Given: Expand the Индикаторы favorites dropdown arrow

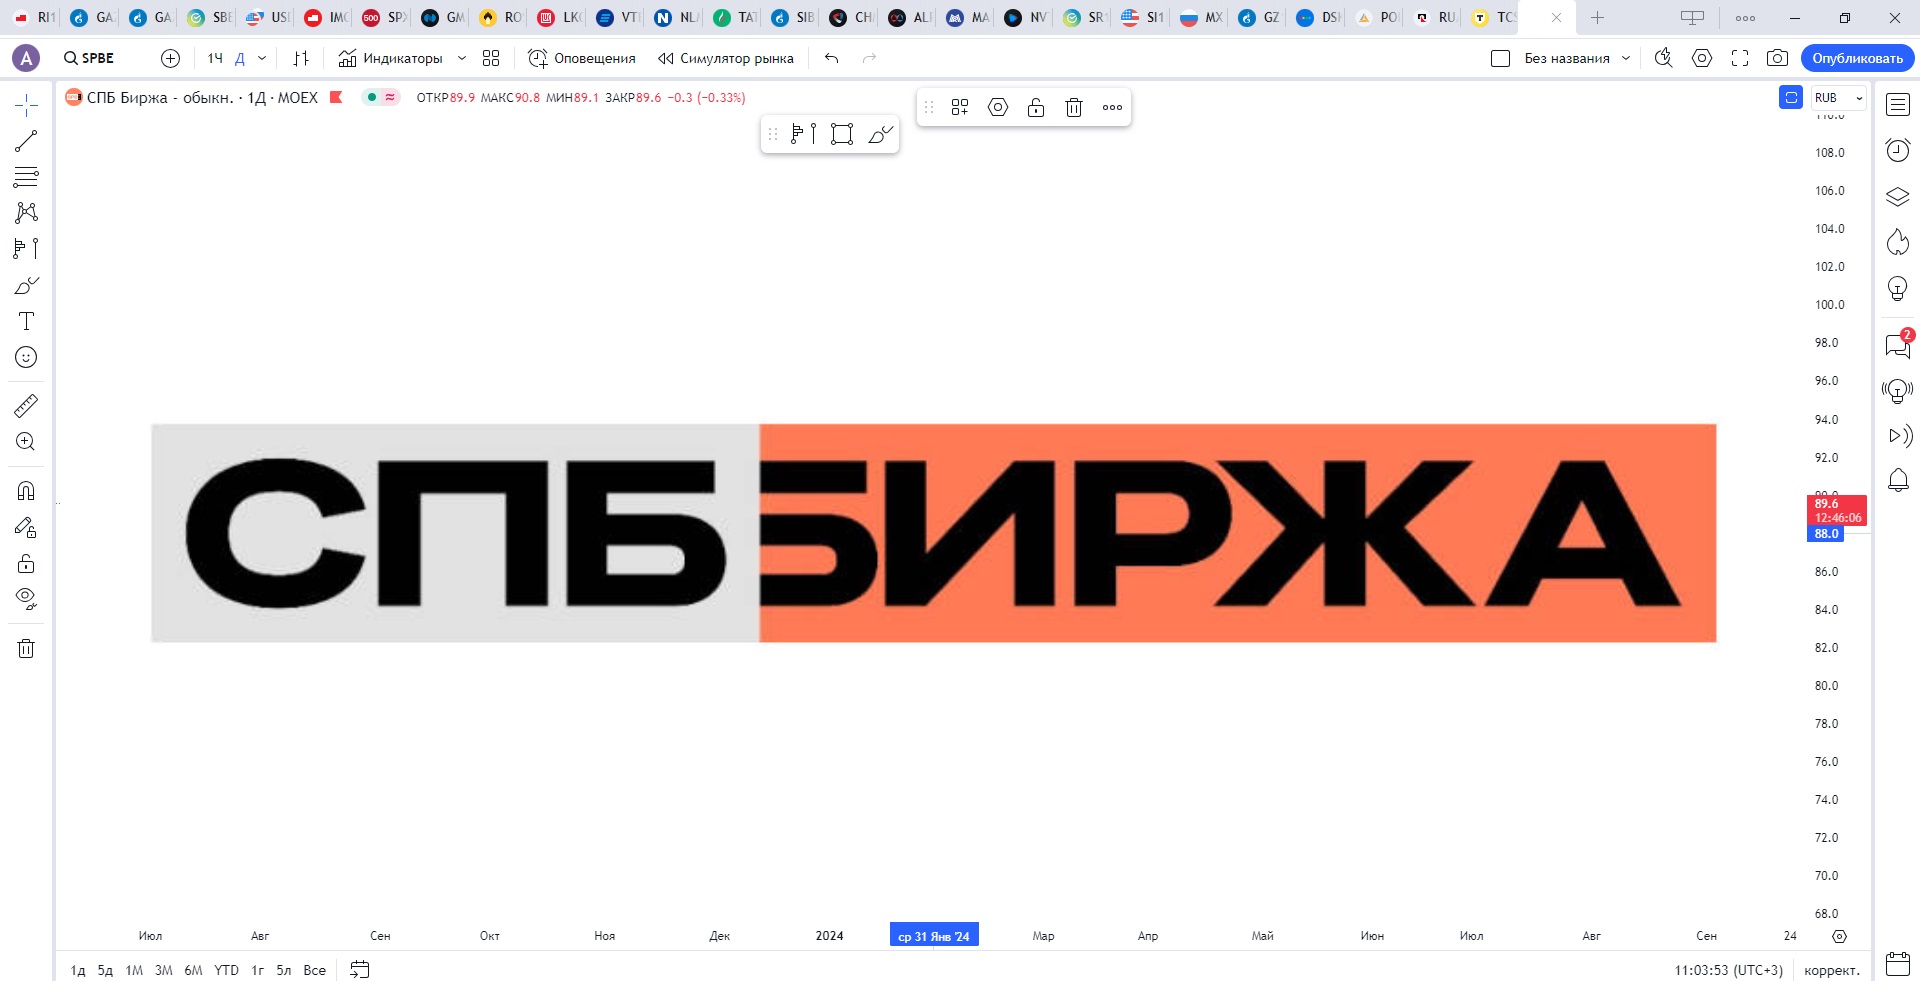Looking at the screenshot, I should click(x=461, y=58).
